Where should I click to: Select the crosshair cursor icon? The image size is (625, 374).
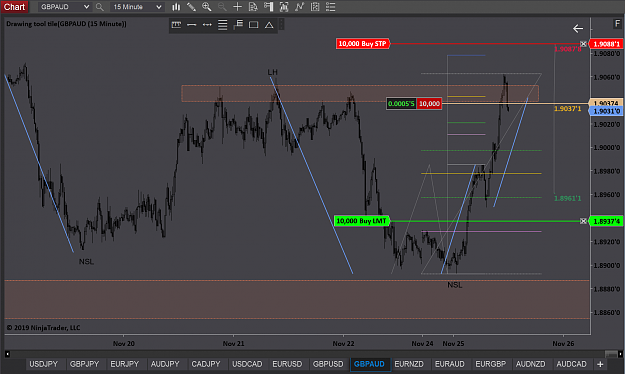(x=237, y=7)
